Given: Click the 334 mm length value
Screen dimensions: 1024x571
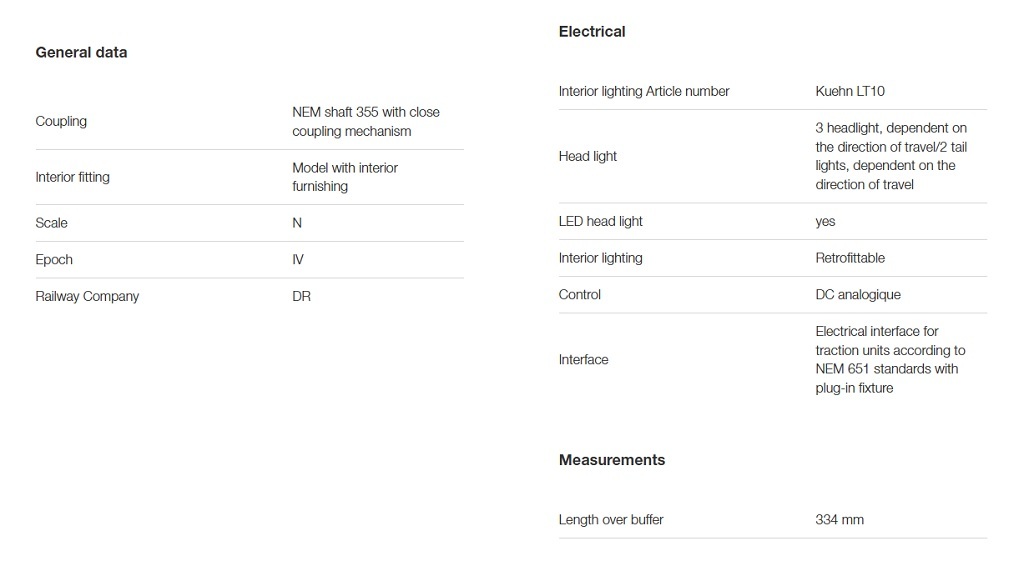Looking at the screenshot, I should click(839, 520).
